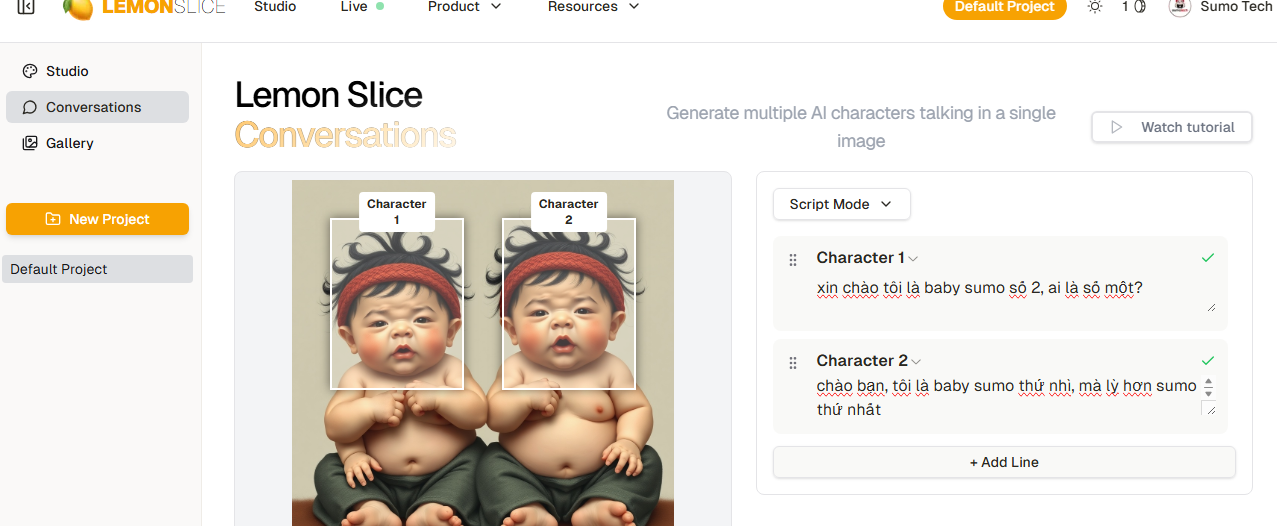Click the resize grip of Character 2 textbox
The height and width of the screenshot is (526, 1277).
[1209, 408]
